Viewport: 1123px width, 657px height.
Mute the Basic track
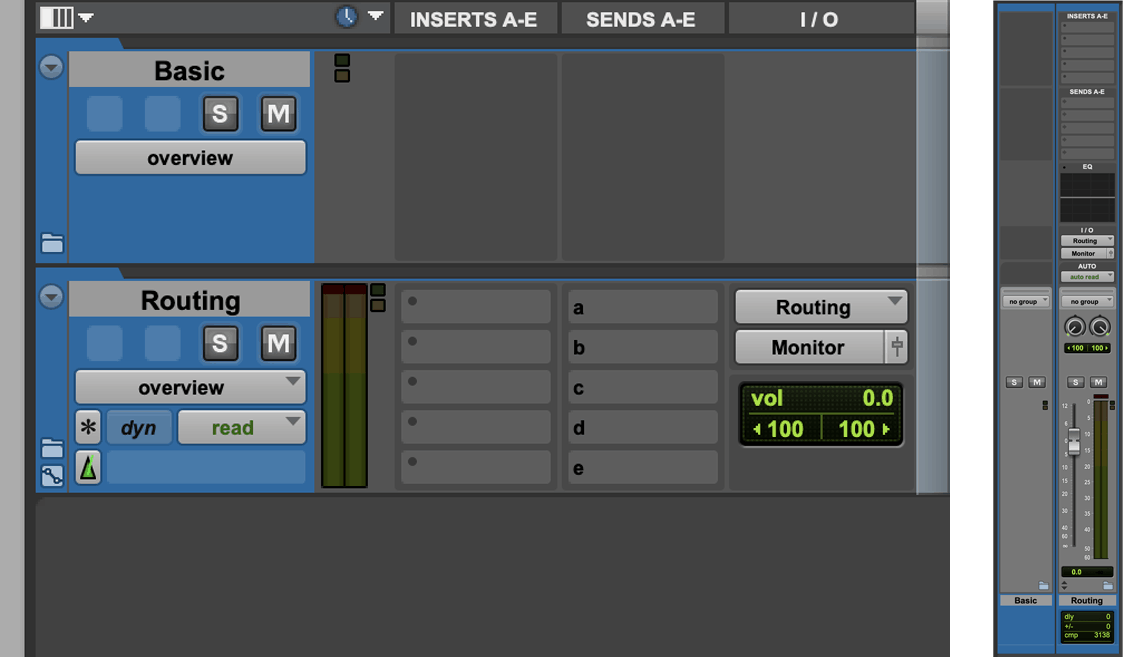tap(278, 113)
